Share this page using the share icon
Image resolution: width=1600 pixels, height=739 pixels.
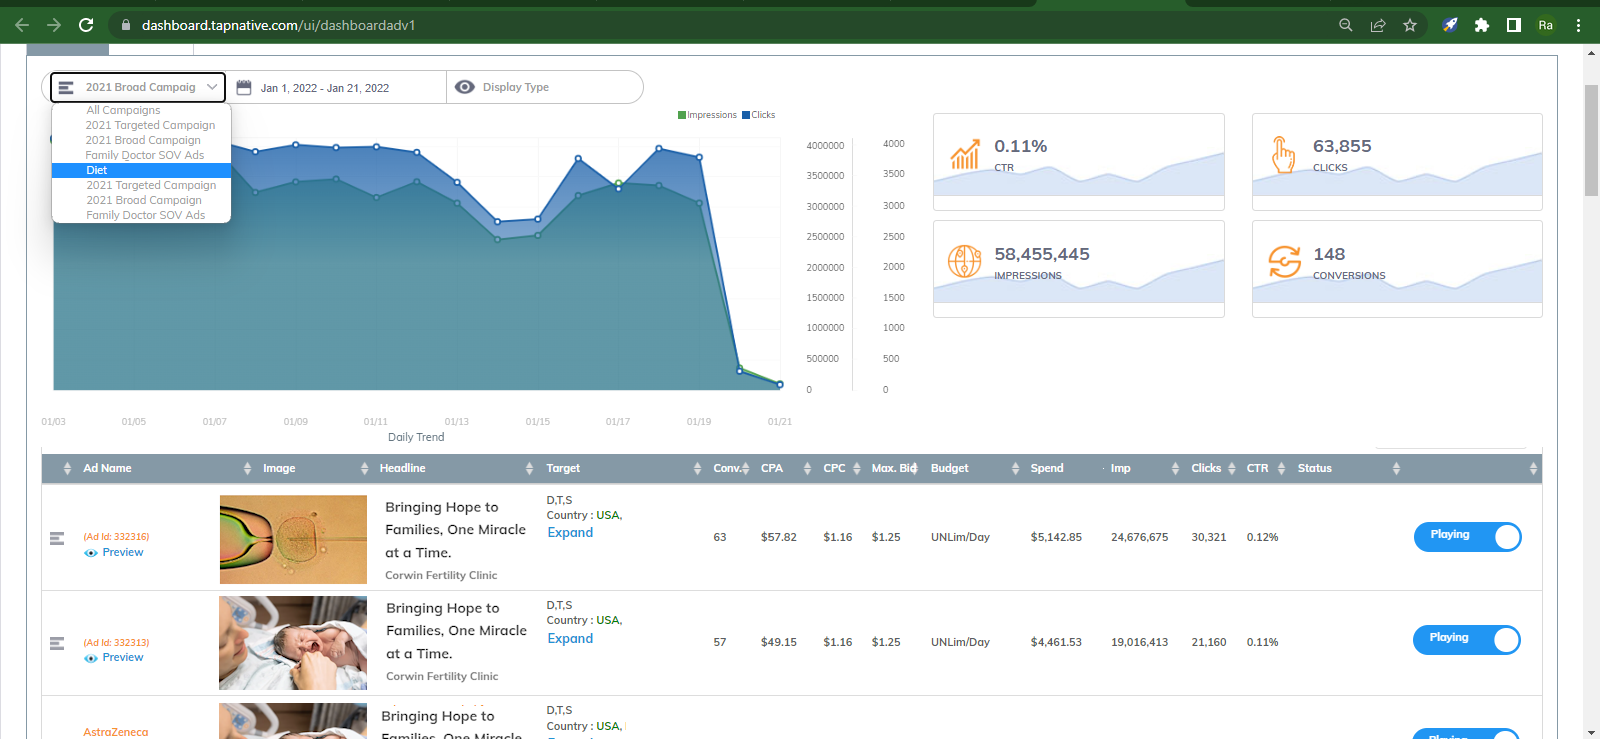tap(1378, 25)
